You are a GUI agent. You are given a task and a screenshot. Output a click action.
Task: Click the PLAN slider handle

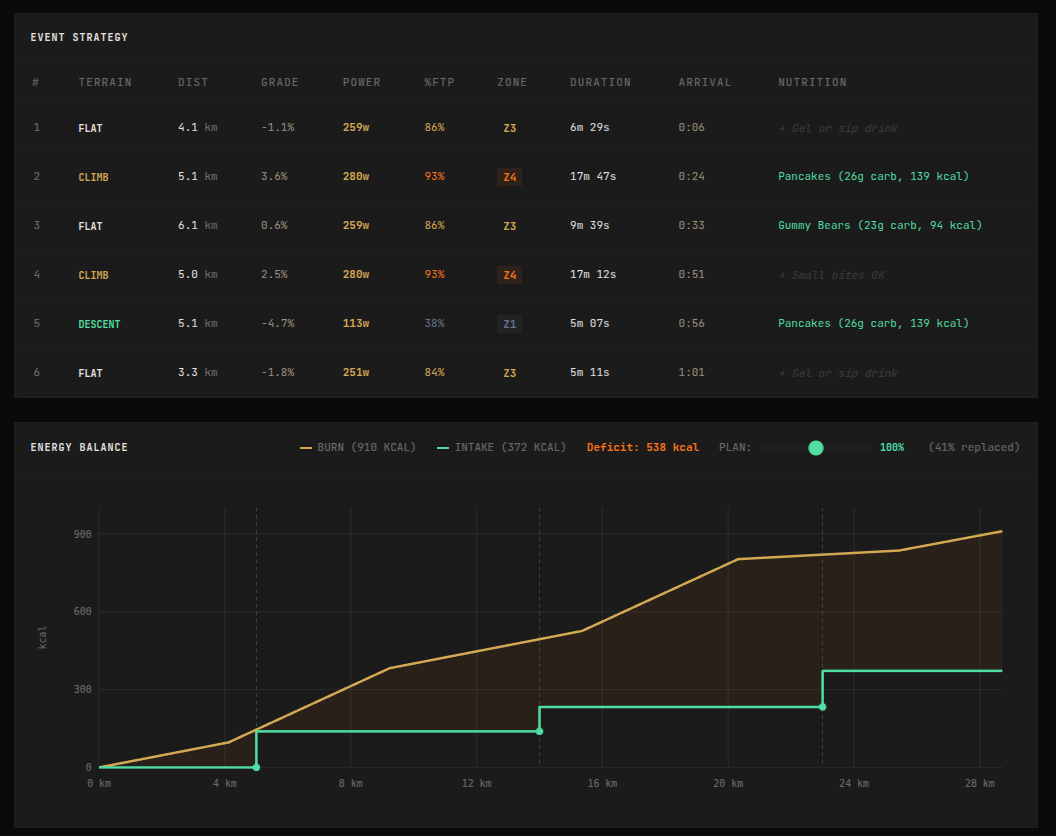(x=816, y=448)
